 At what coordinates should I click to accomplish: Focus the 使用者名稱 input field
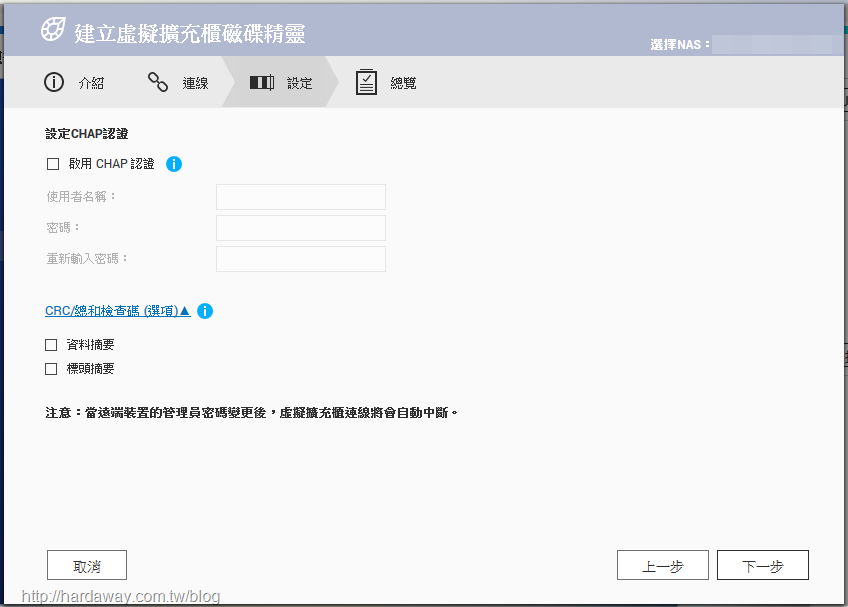point(301,197)
